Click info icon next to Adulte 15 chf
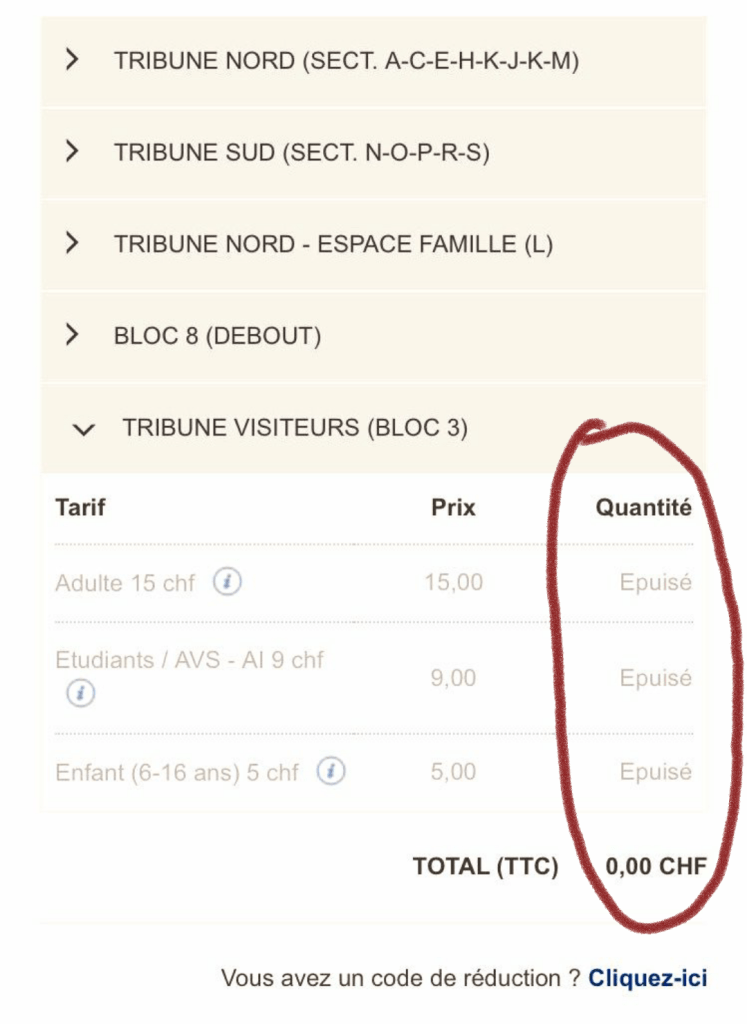Viewport: 747px width, 1024px height. (227, 582)
